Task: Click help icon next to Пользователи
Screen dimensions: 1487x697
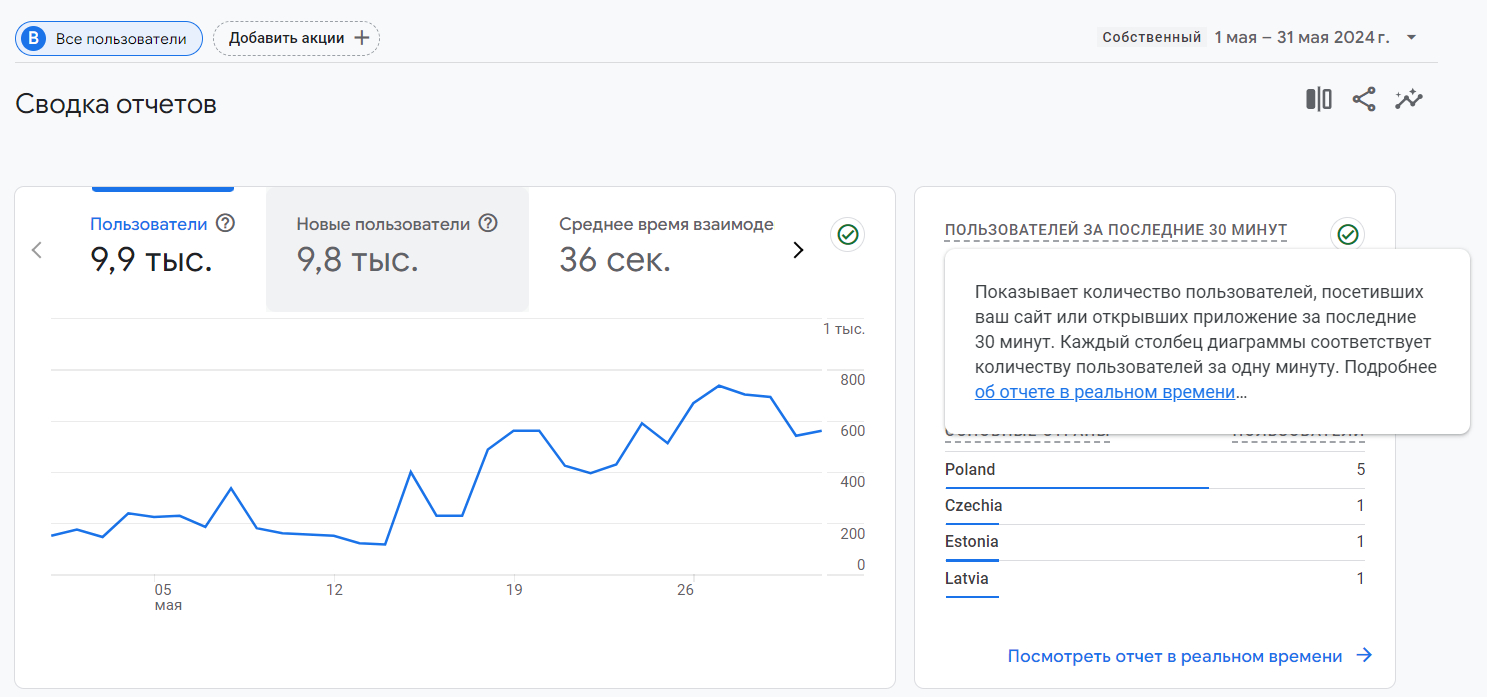Action: [x=226, y=224]
